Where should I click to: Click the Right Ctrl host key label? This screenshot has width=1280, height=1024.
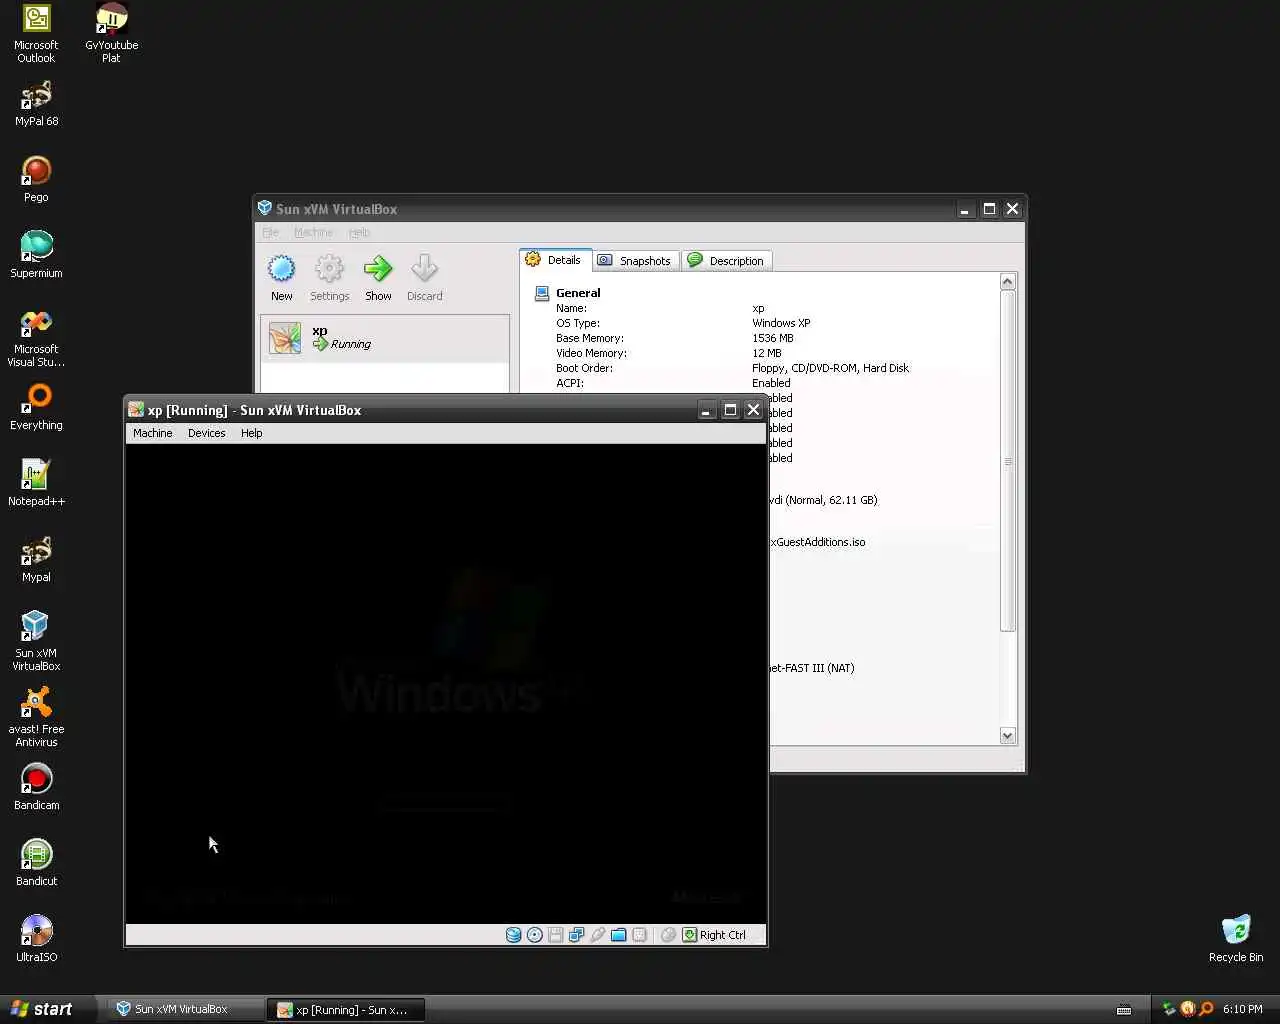pos(723,935)
